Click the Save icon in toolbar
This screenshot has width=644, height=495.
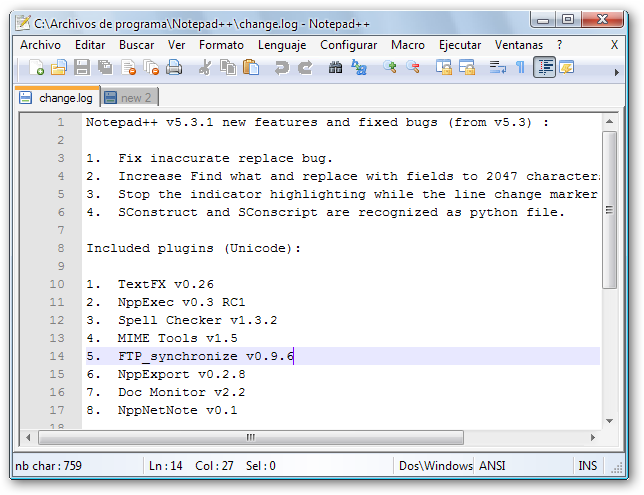point(82,68)
